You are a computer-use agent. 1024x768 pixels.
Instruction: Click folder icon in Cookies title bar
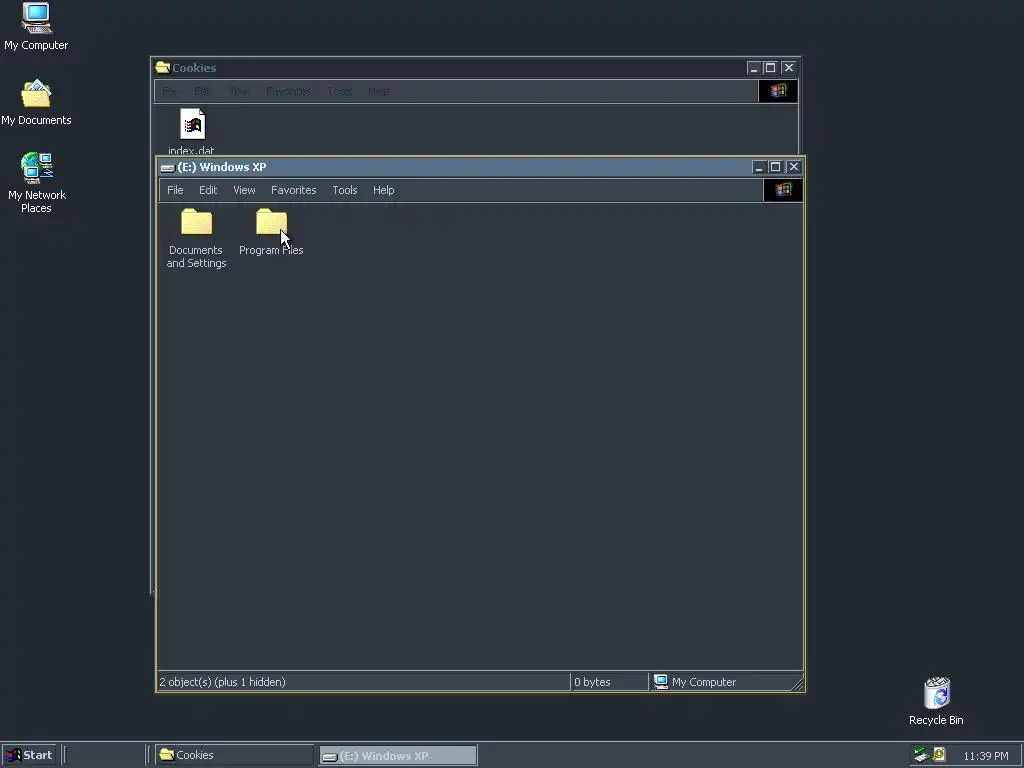pyautogui.click(x=163, y=67)
